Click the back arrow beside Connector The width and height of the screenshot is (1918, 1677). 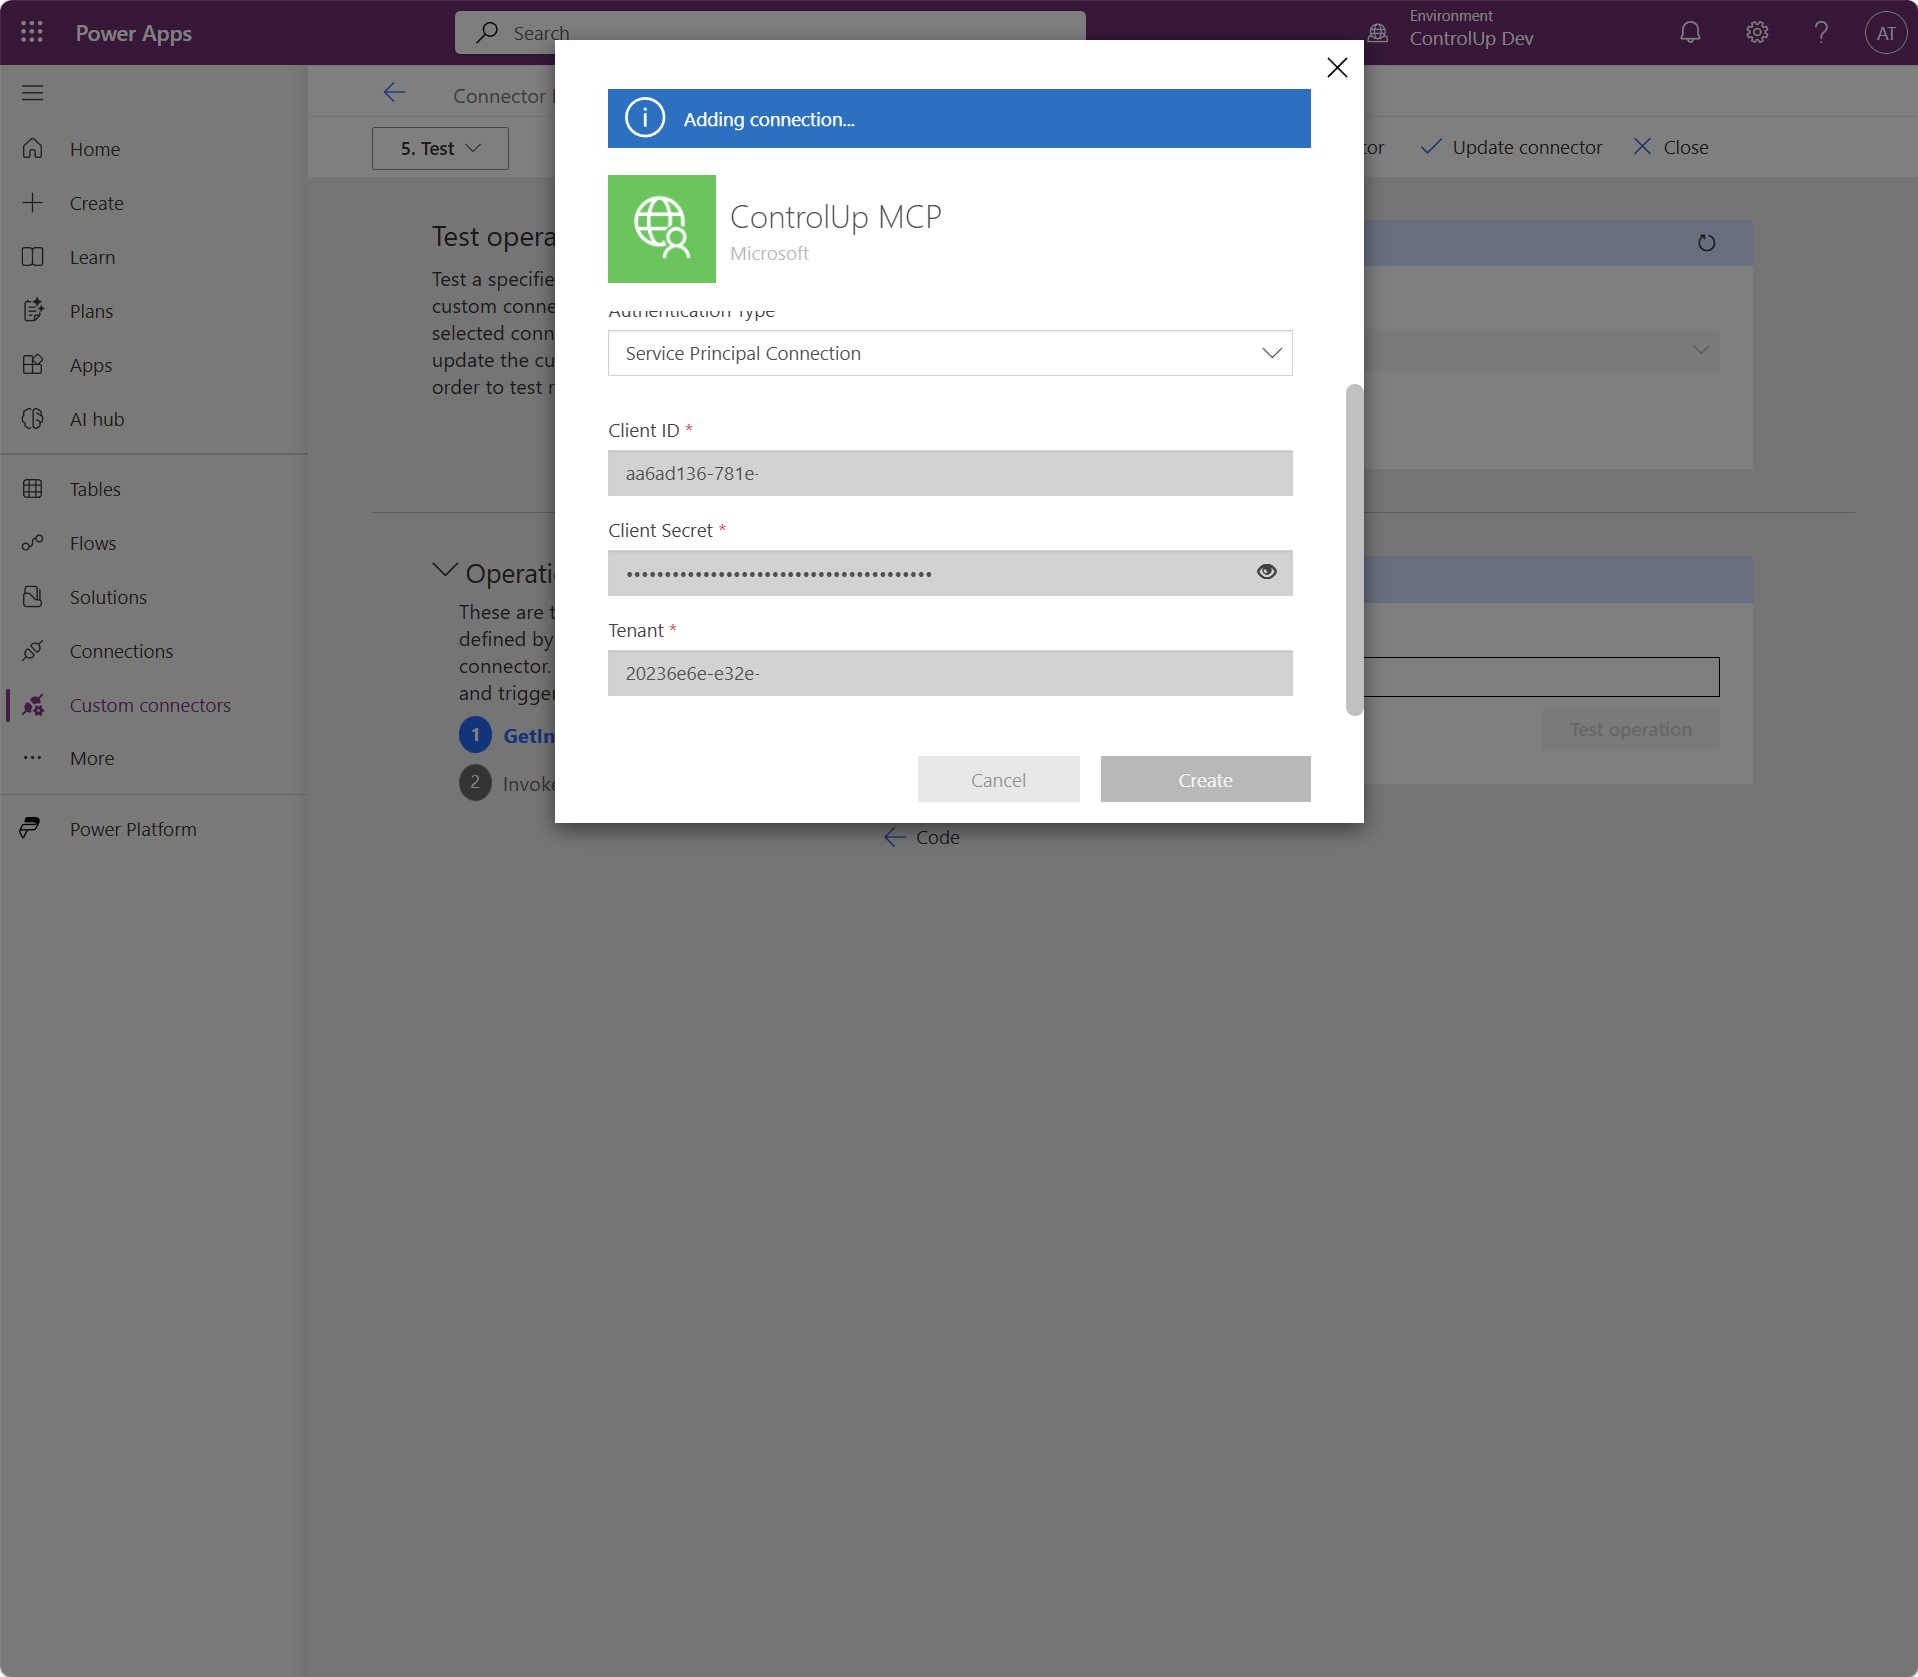(394, 93)
